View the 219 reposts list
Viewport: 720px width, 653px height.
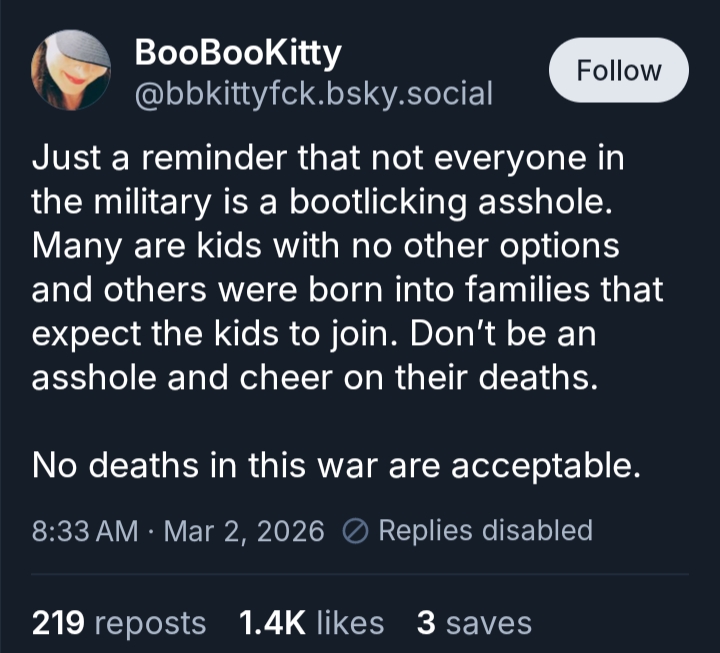coord(119,623)
